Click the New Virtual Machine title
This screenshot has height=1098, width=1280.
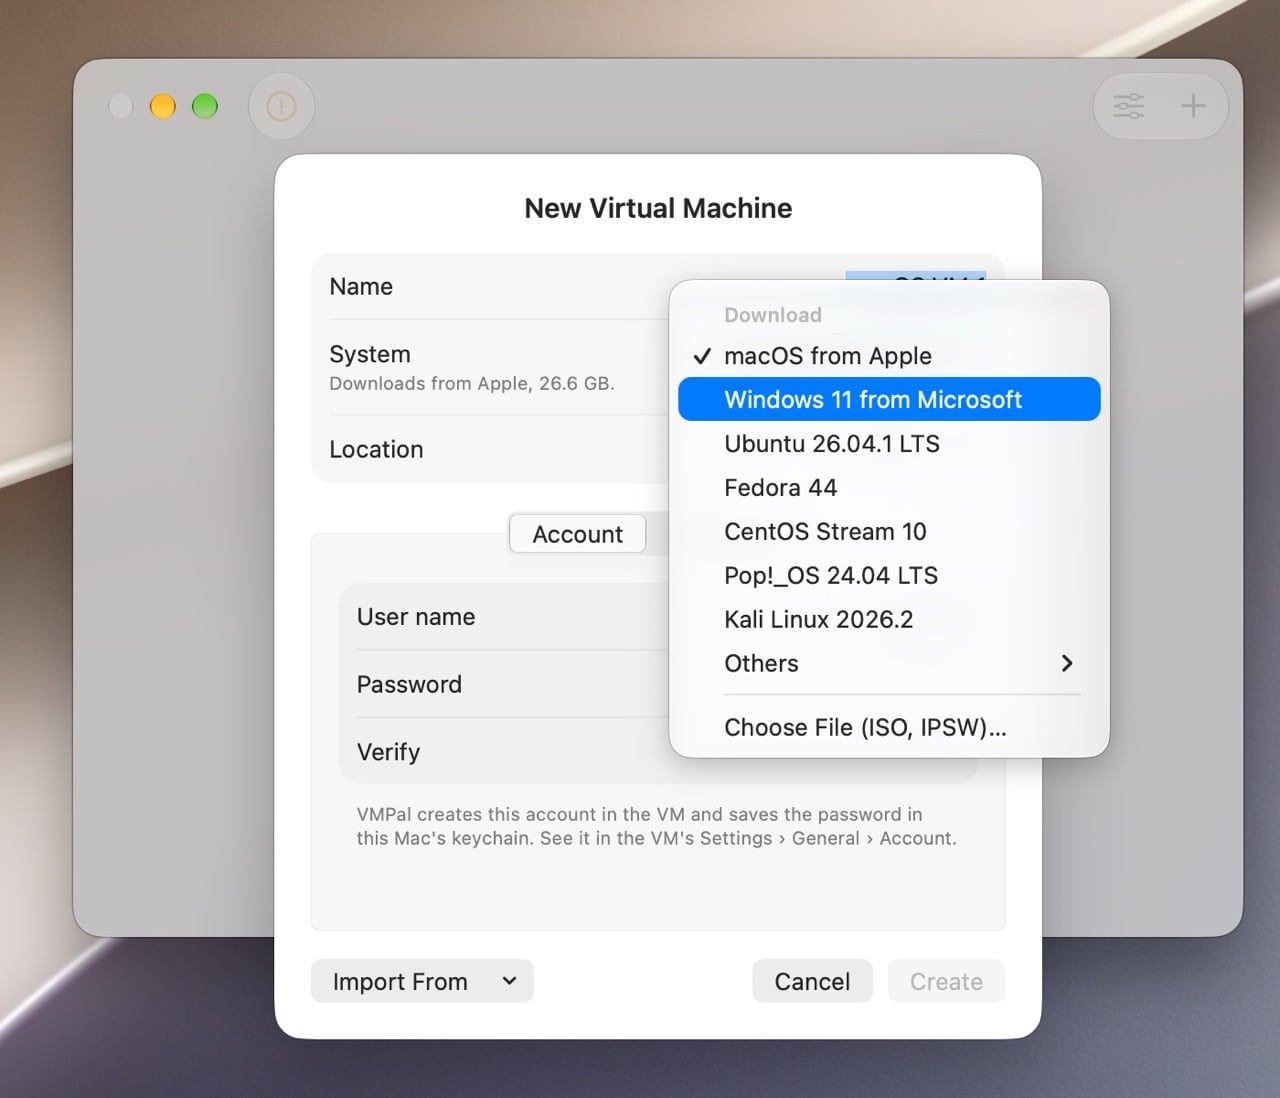[x=658, y=208]
